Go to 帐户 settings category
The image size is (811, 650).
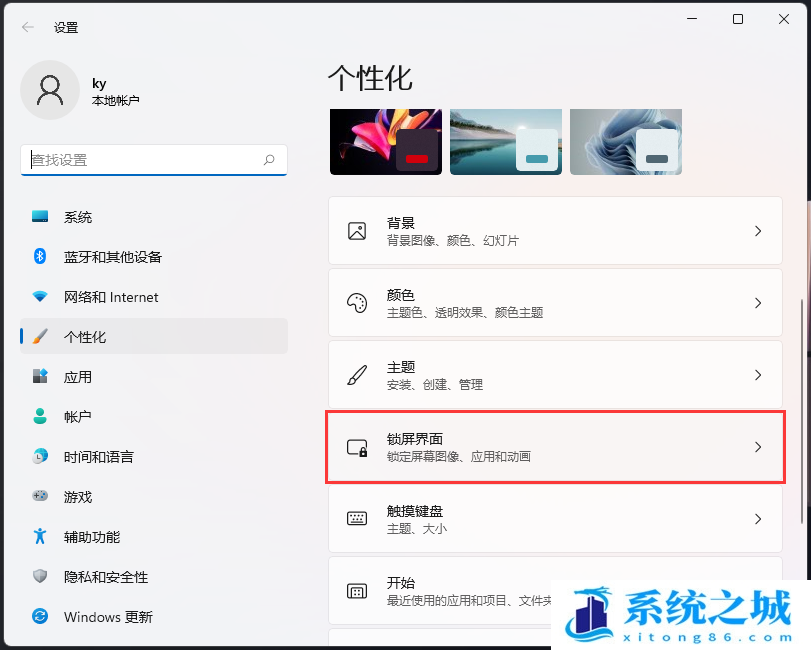(154, 417)
